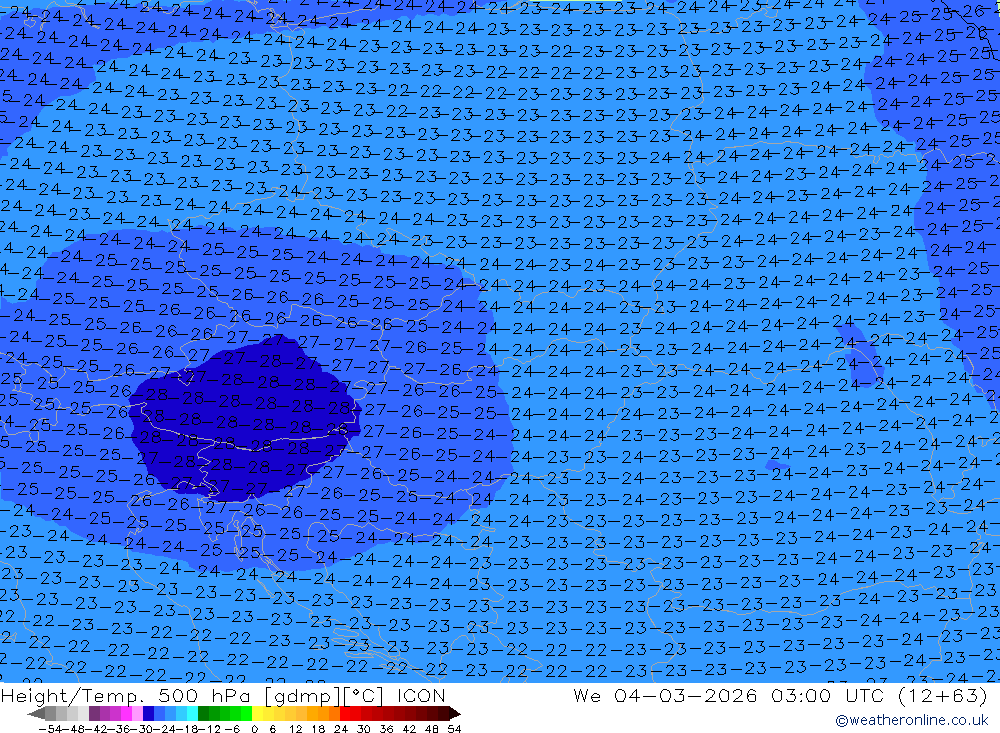The height and width of the screenshot is (733, 1000).
Task: Click the dark brown right arrow of the color scale
Action: (455, 713)
